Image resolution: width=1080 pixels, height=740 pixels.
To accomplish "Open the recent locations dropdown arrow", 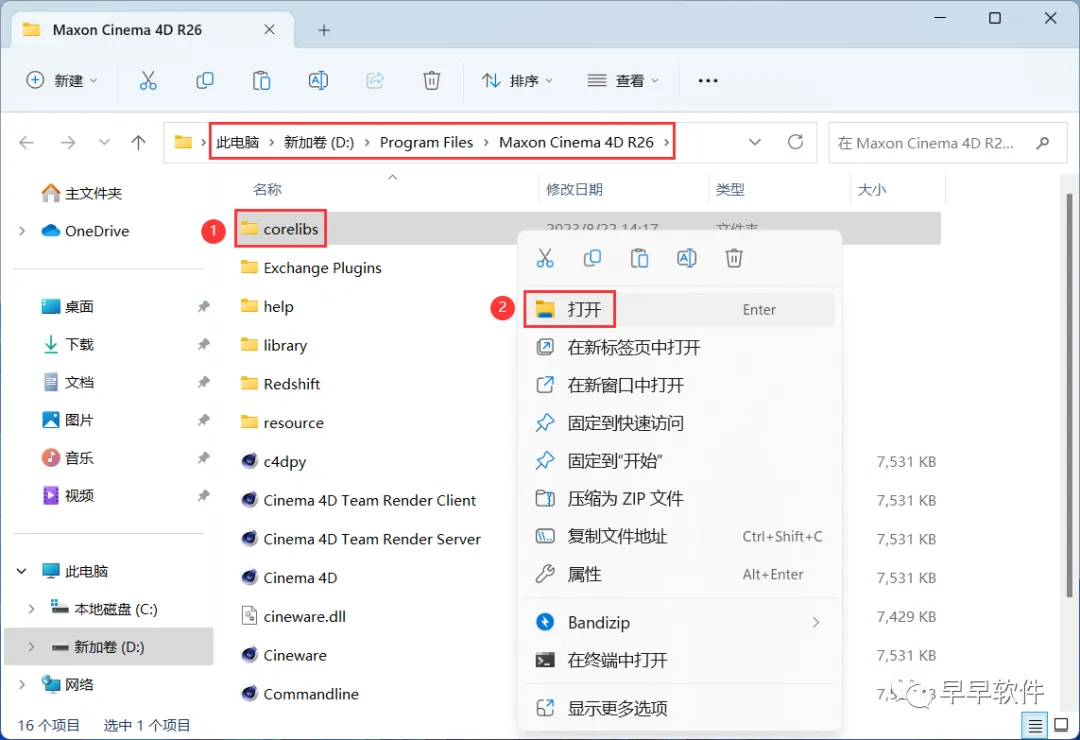I will point(104,143).
